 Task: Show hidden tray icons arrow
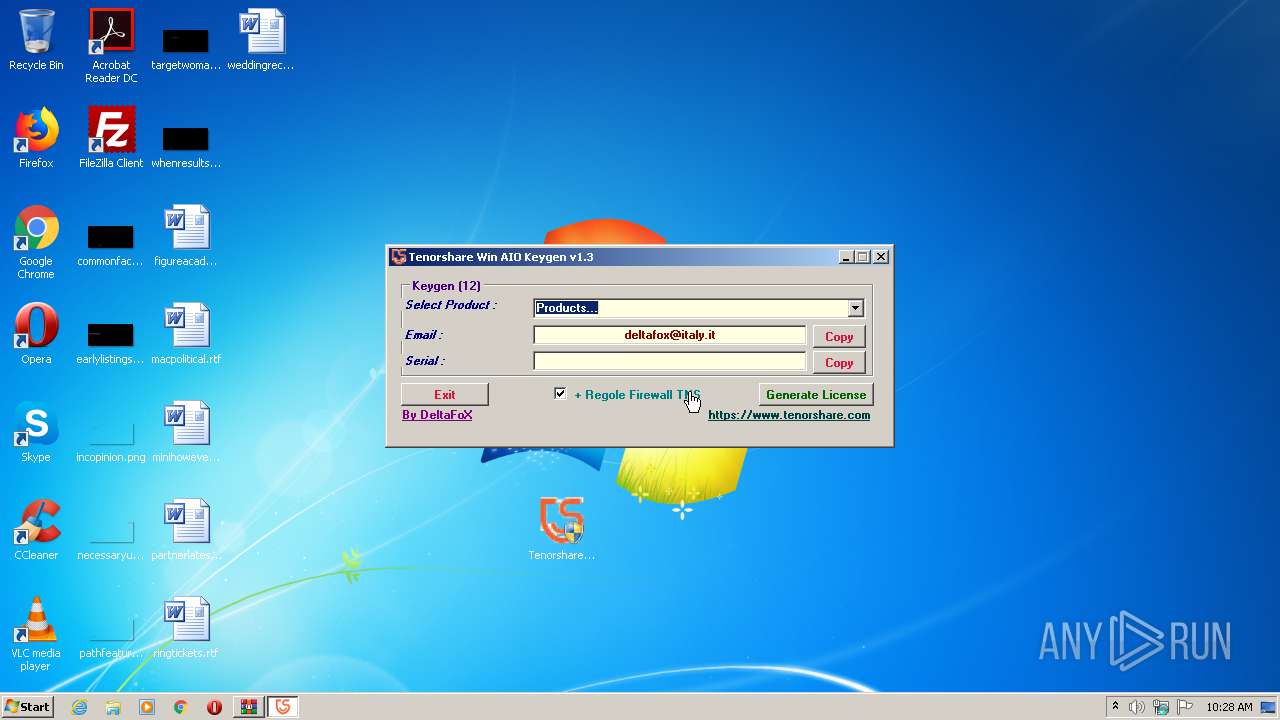[1115, 707]
